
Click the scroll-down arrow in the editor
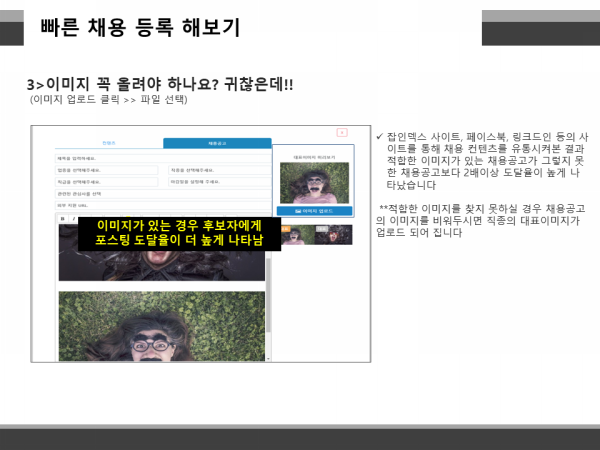tap(269, 357)
